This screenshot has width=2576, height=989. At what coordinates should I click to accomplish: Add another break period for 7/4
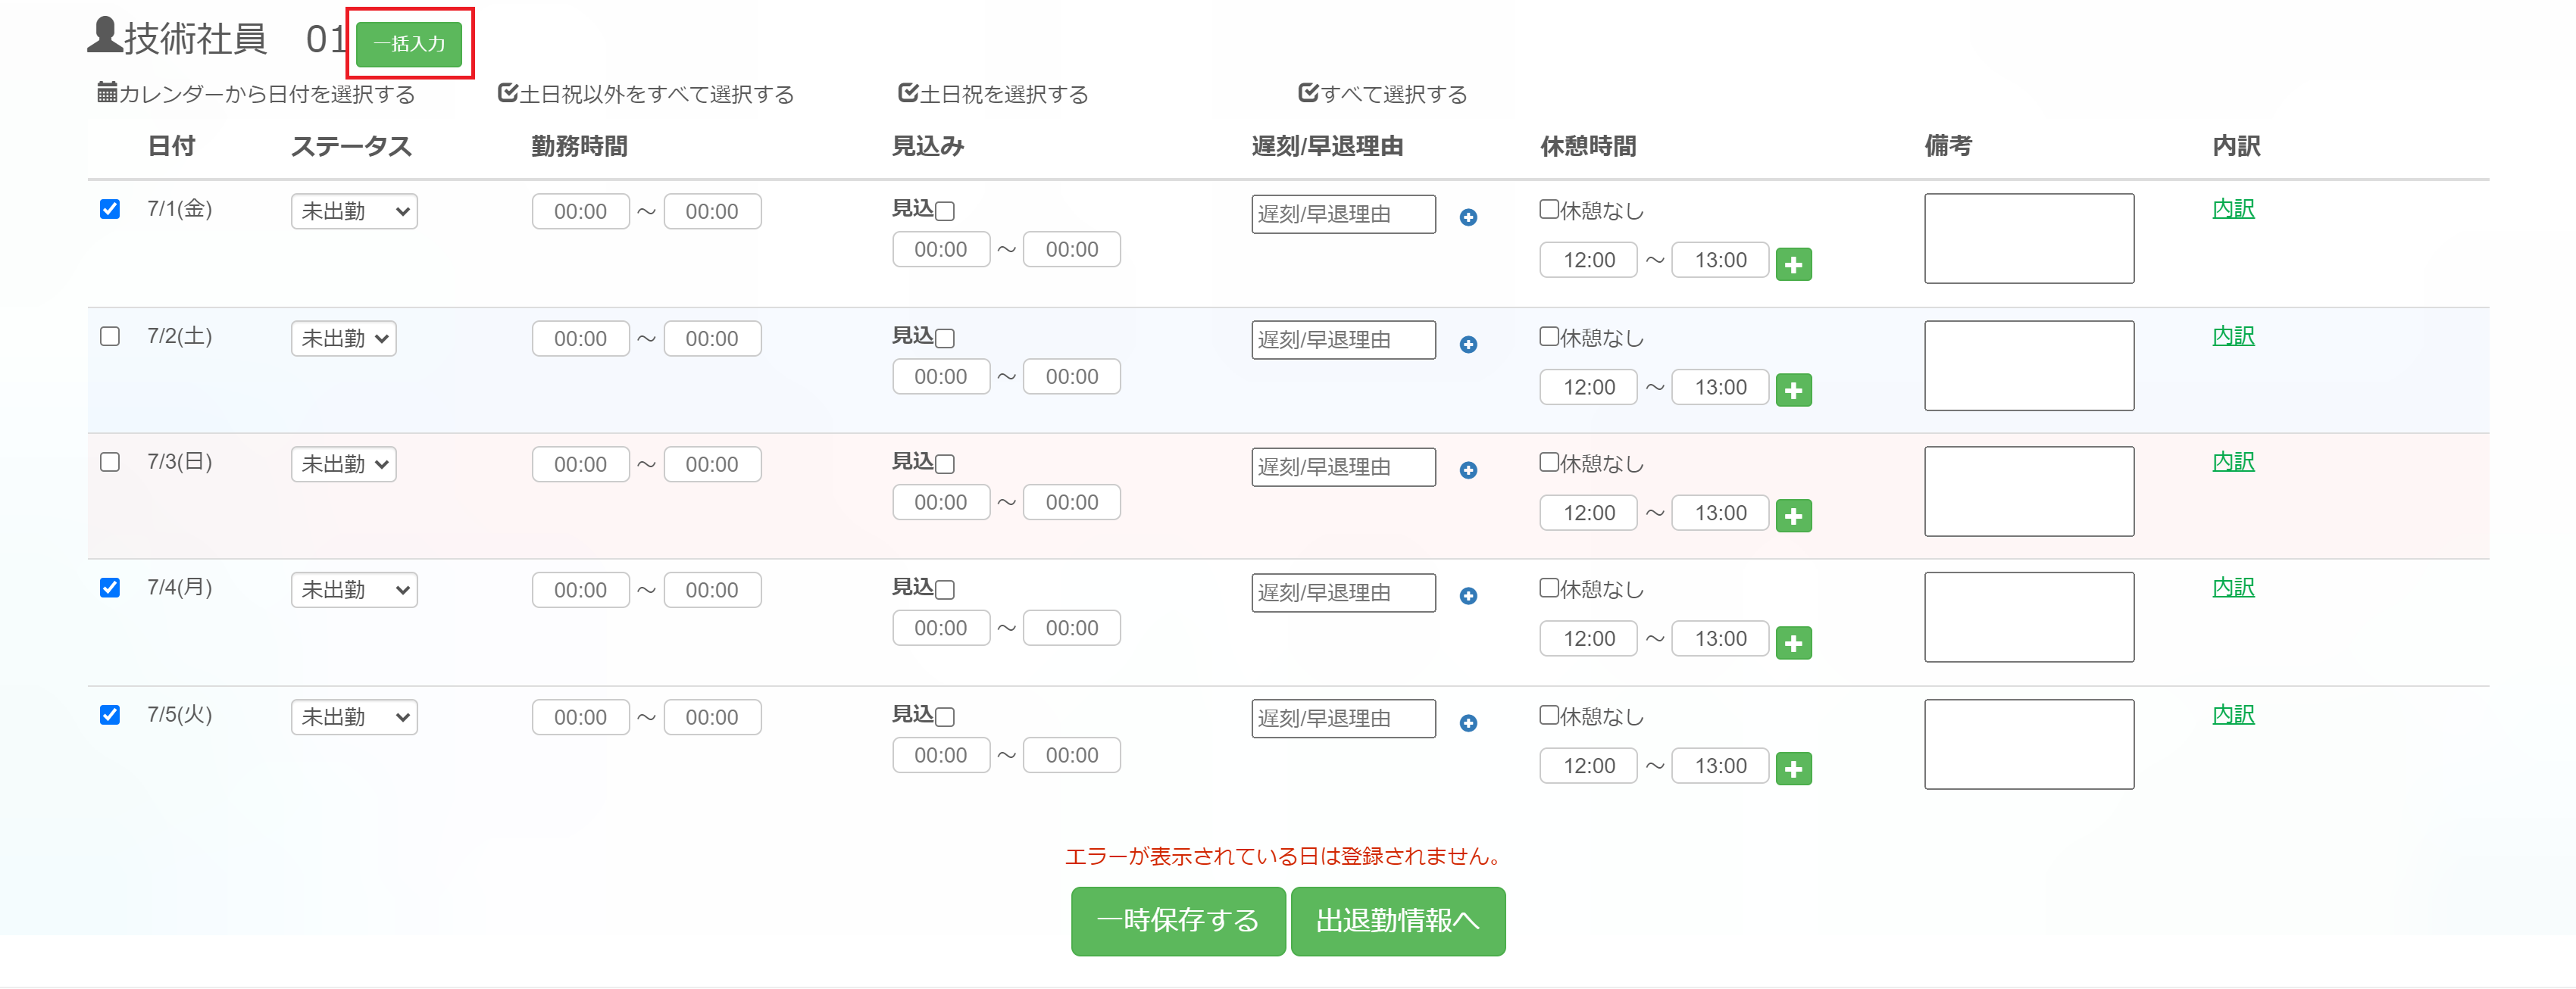pos(1793,643)
